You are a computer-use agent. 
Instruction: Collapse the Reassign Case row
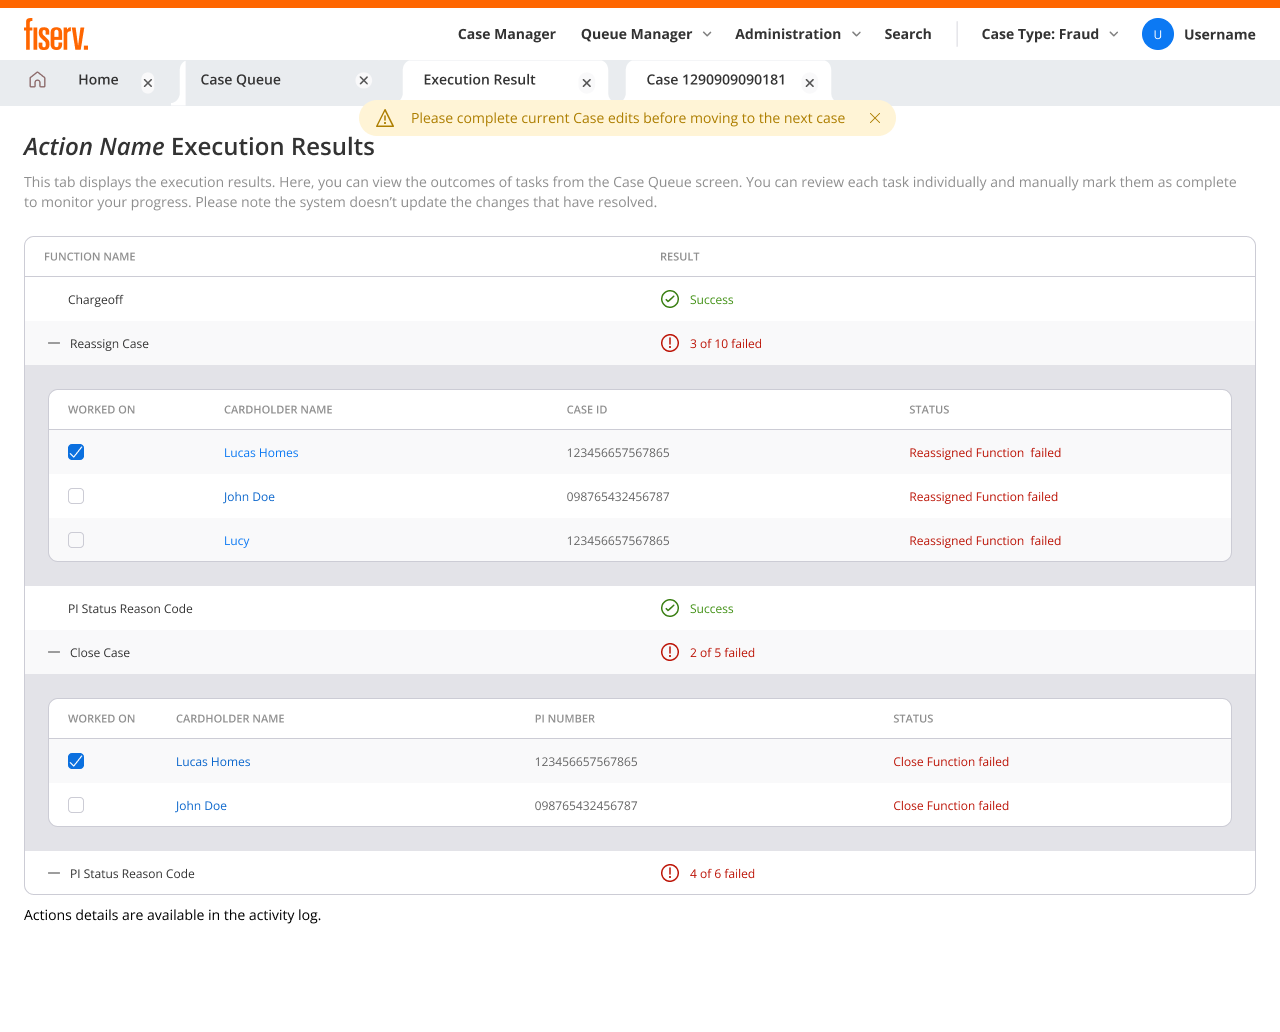pyautogui.click(x=54, y=343)
